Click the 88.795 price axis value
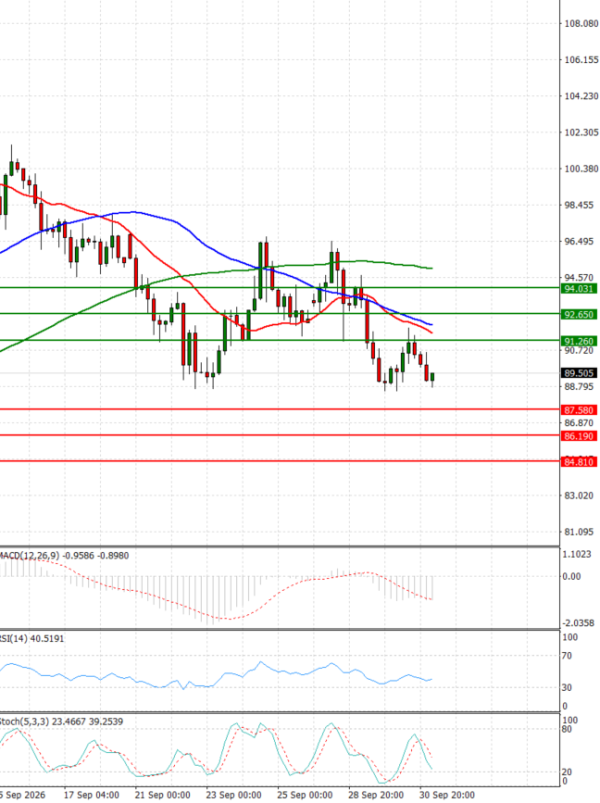This screenshot has height=803, width=600. pyautogui.click(x=579, y=387)
